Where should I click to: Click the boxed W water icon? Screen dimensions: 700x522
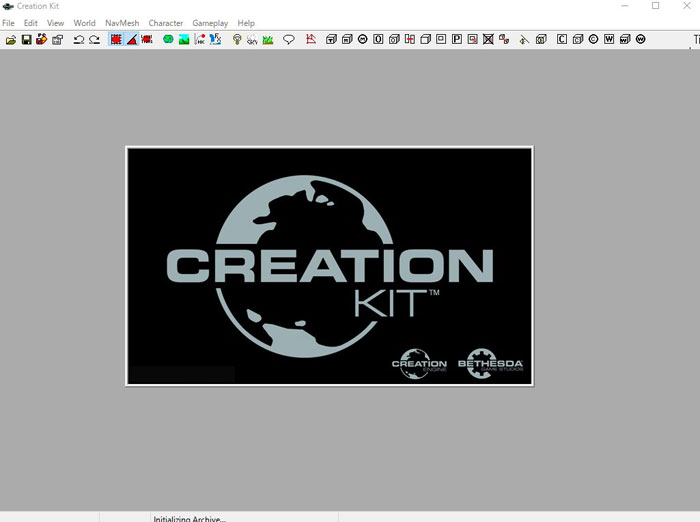tap(609, 40)
